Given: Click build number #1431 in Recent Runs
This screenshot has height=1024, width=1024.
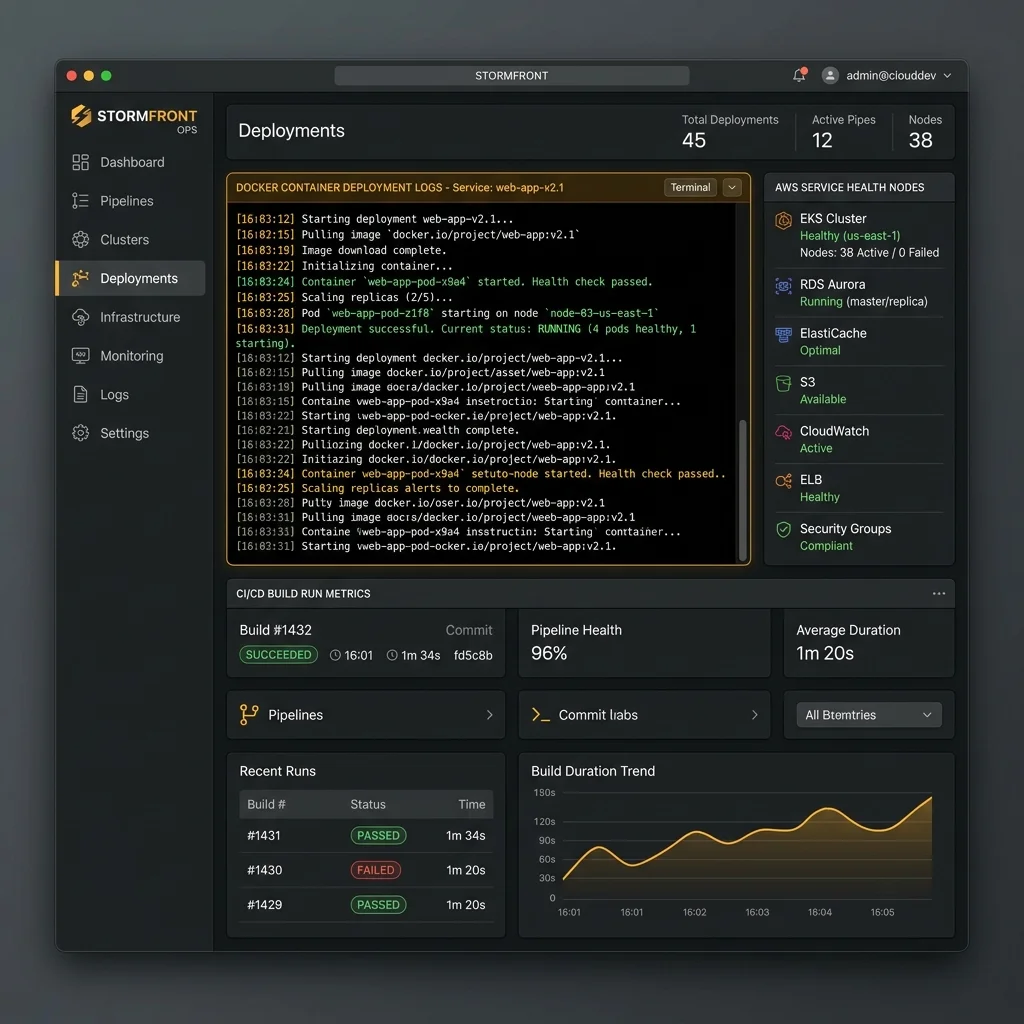Looking at the screenshot, I should click(264, 835).
